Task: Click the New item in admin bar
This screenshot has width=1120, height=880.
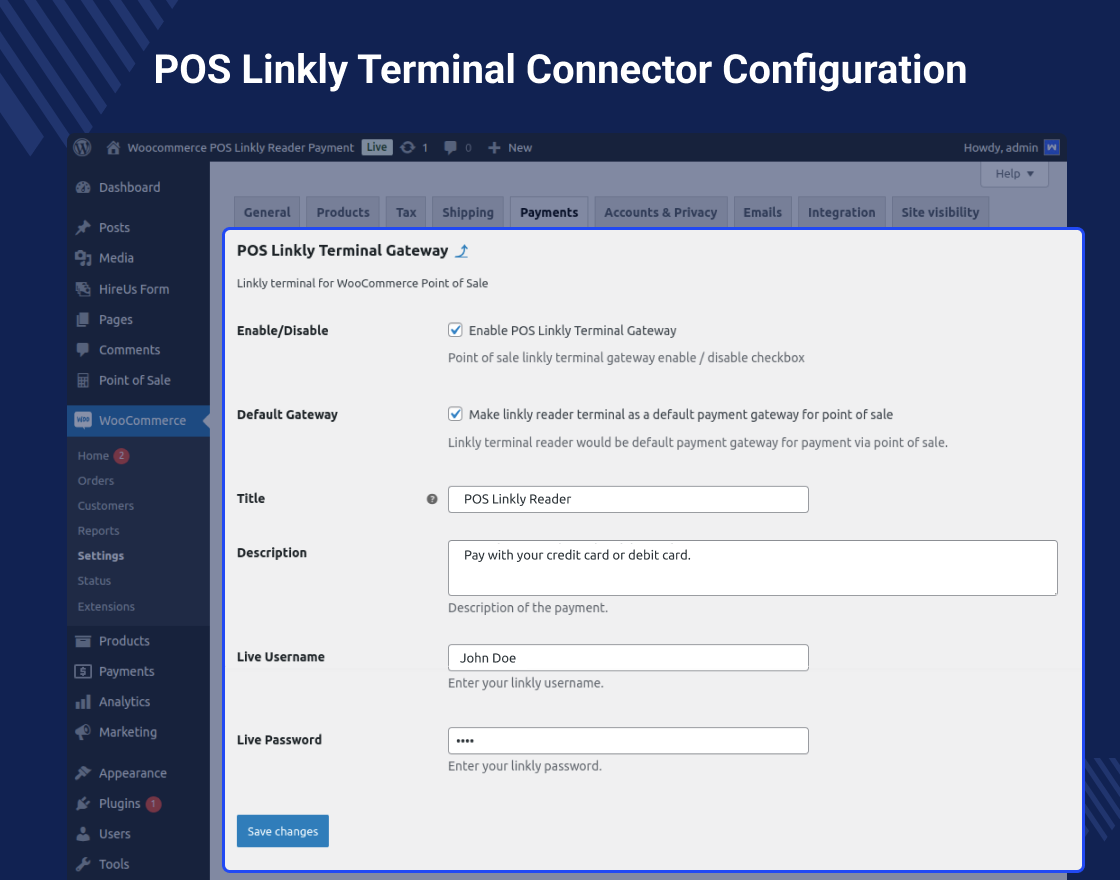Action: coord(510,148)
